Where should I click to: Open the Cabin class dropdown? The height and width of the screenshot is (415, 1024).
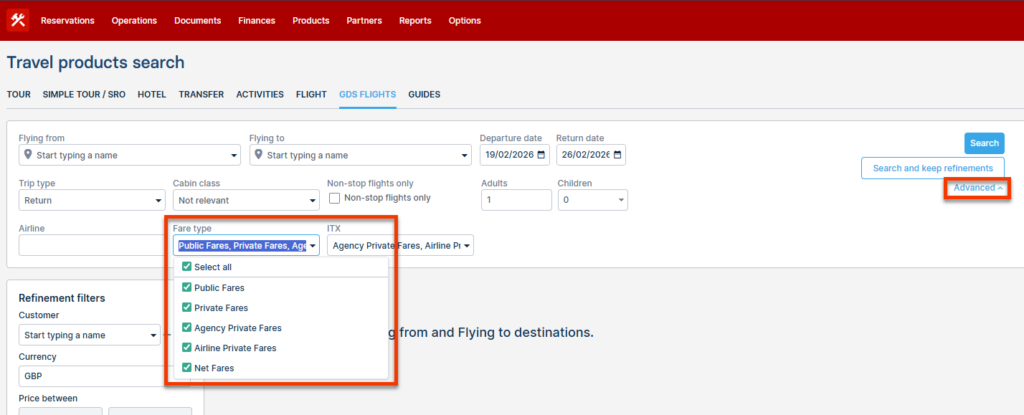(x=245, y=200)
